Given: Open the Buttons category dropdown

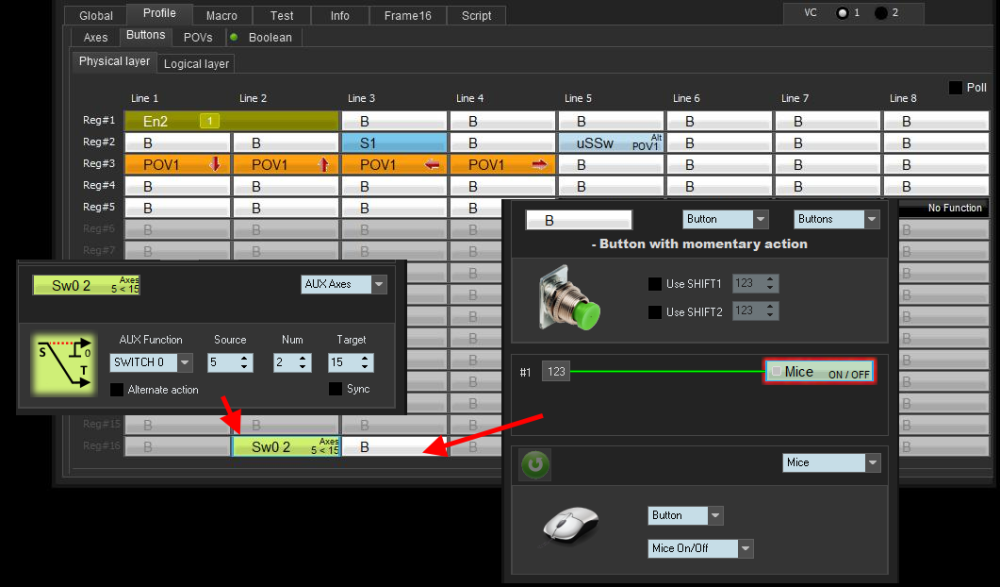Looking at the screenshot, I should (x=837, y=219).
